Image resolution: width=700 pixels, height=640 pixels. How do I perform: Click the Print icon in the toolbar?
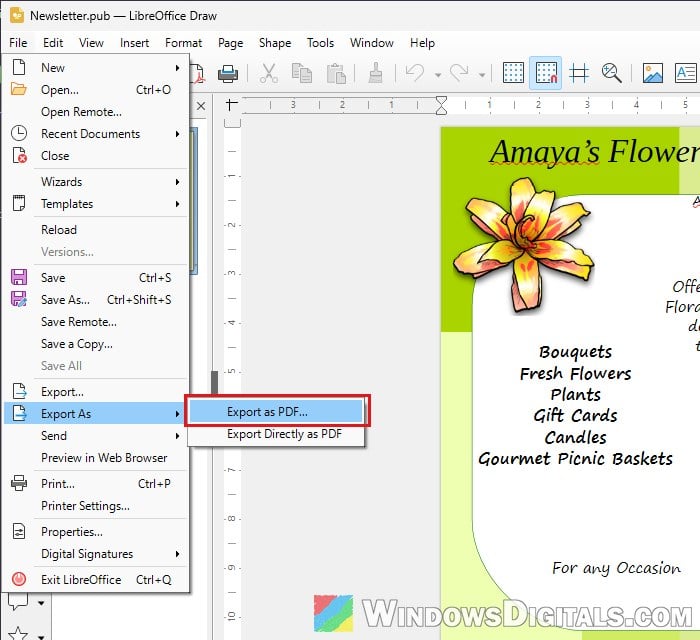(228, 73)
